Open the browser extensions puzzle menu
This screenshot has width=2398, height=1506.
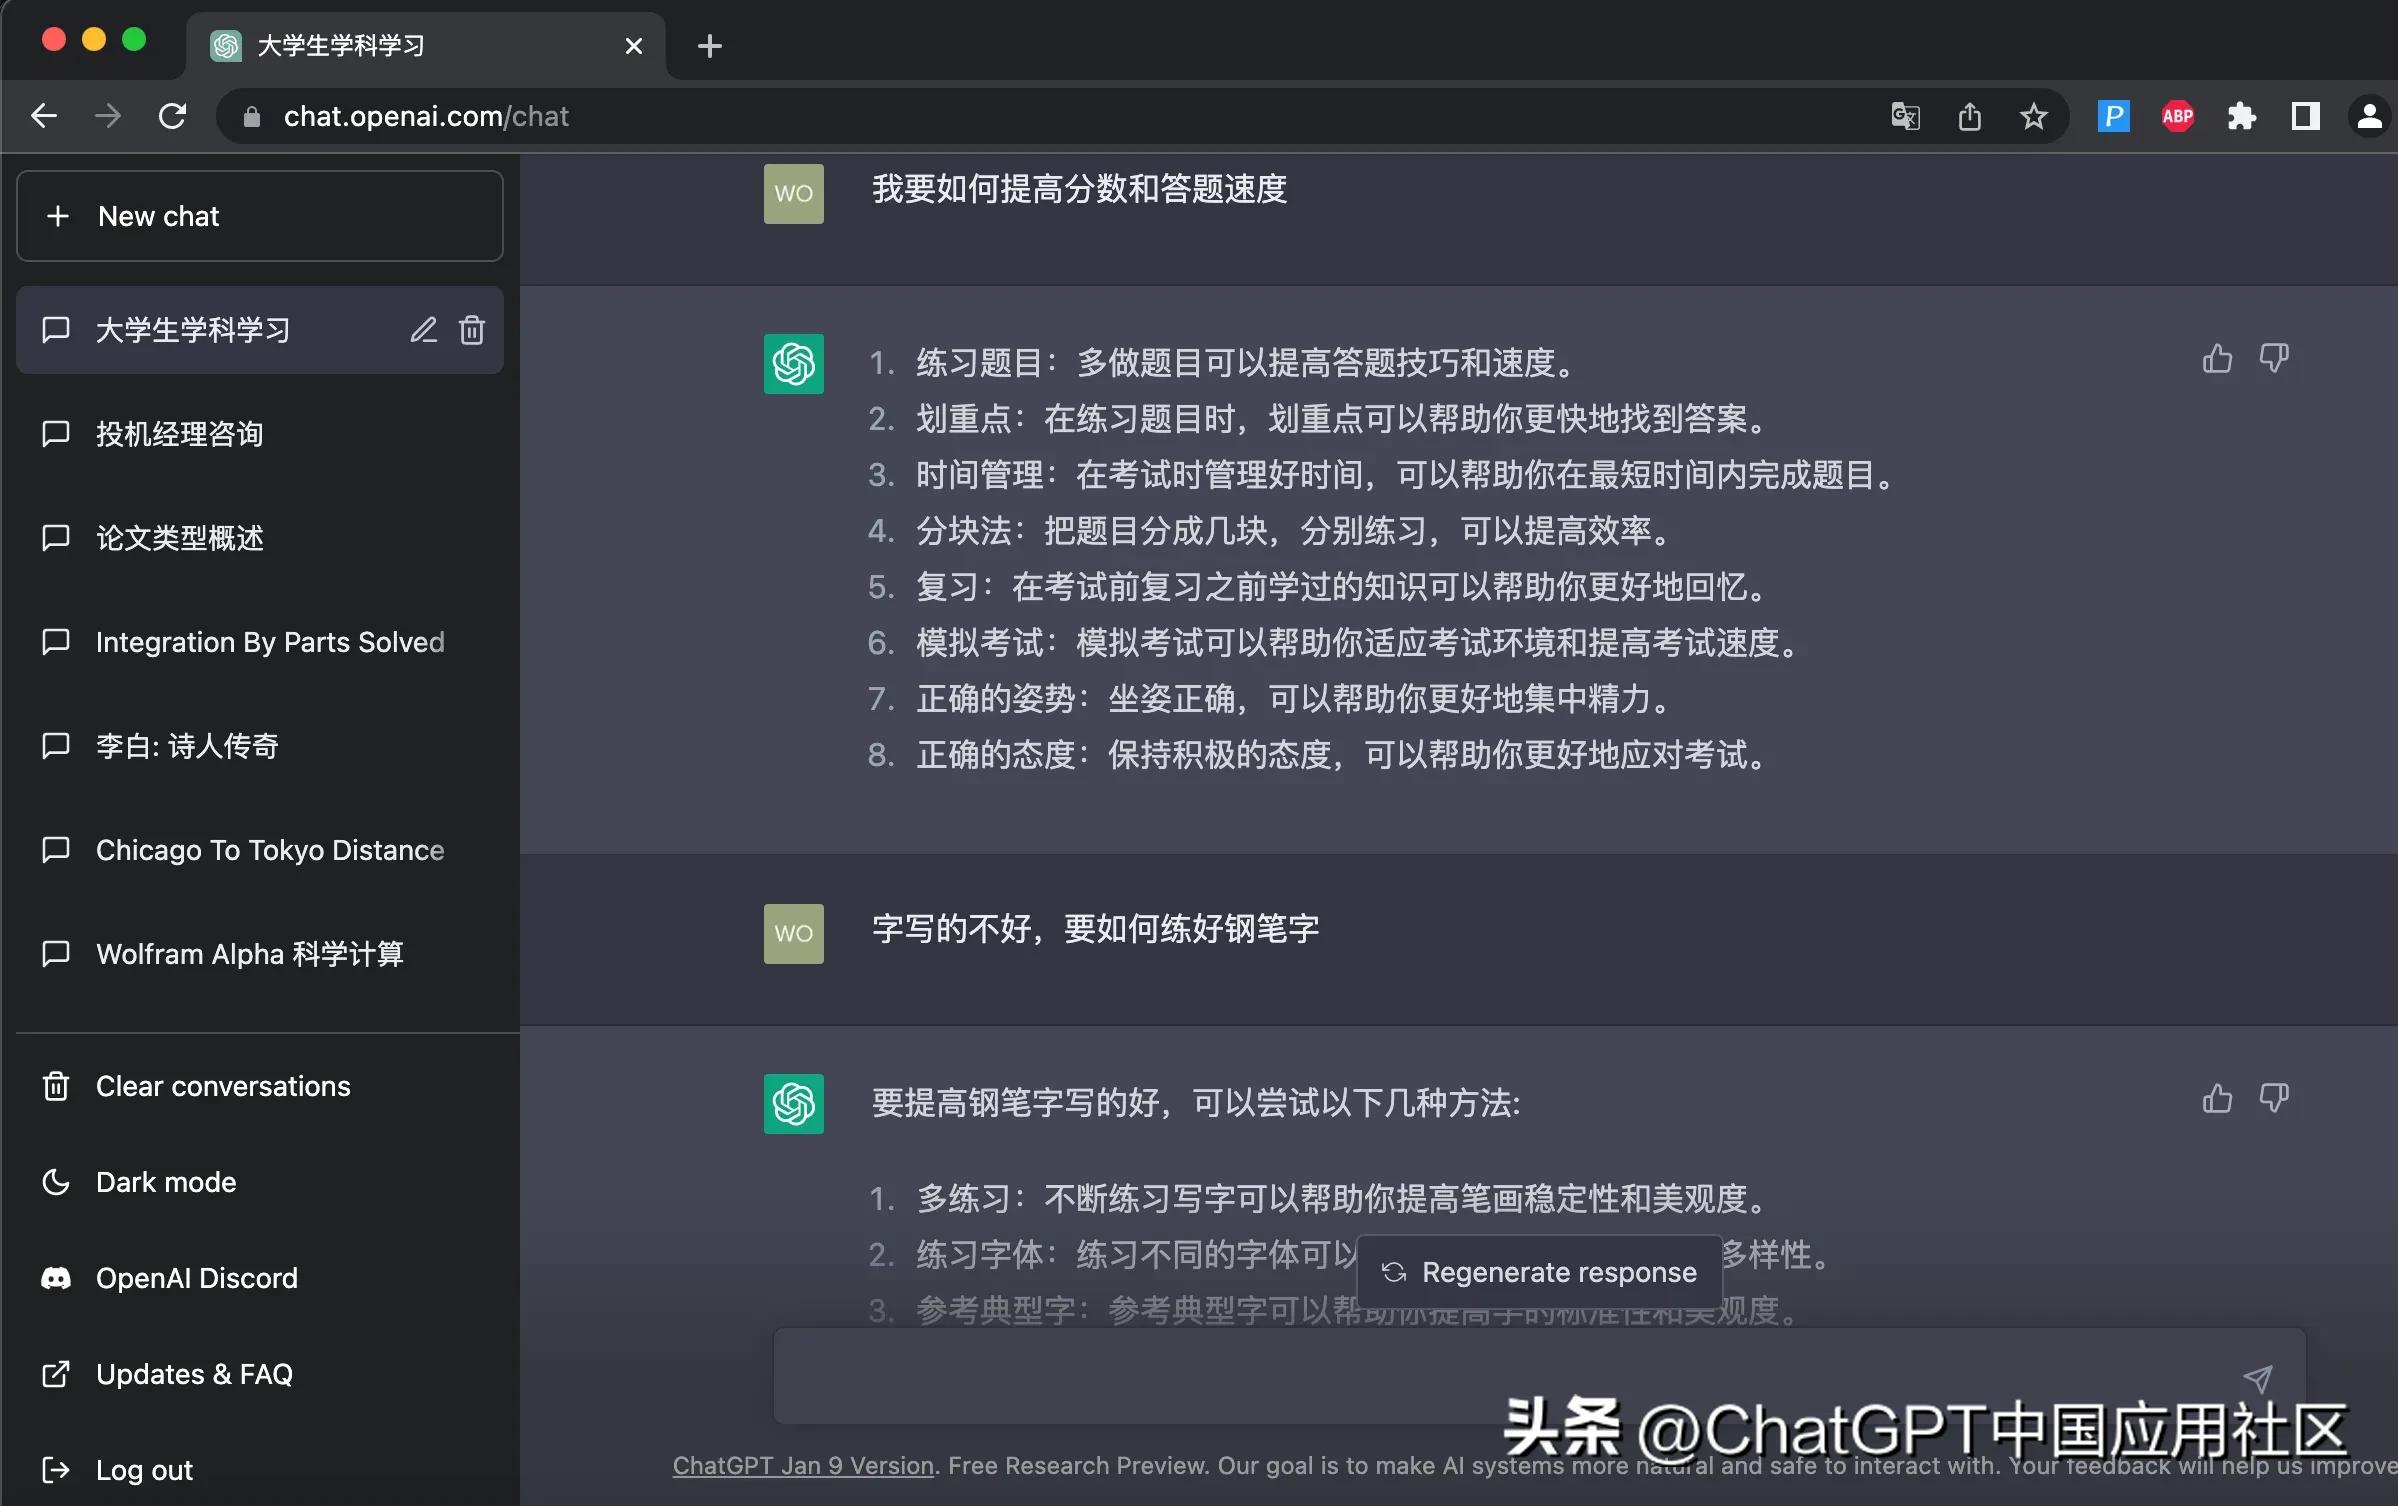(2241, 116)
